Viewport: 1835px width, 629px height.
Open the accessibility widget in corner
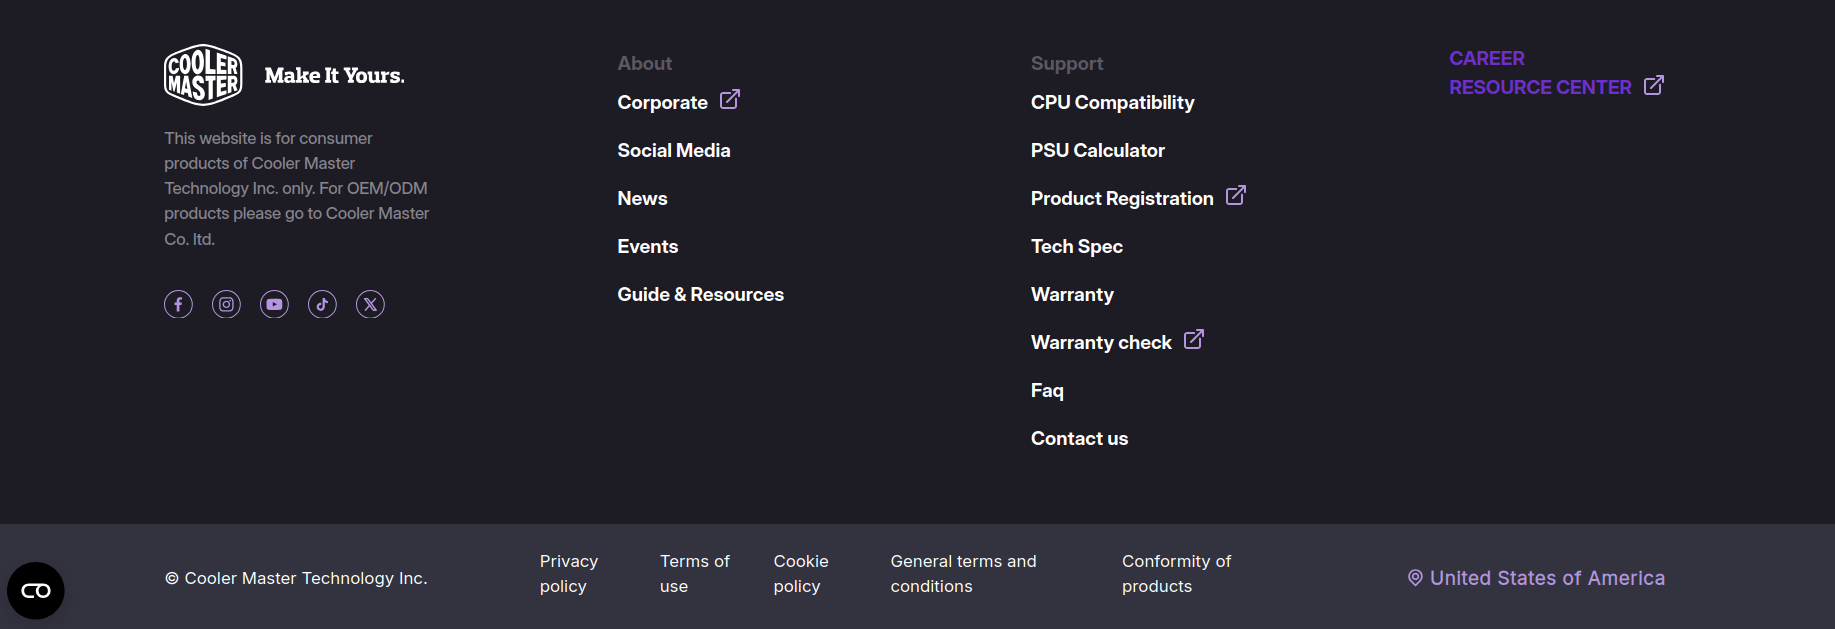[36, 591]
